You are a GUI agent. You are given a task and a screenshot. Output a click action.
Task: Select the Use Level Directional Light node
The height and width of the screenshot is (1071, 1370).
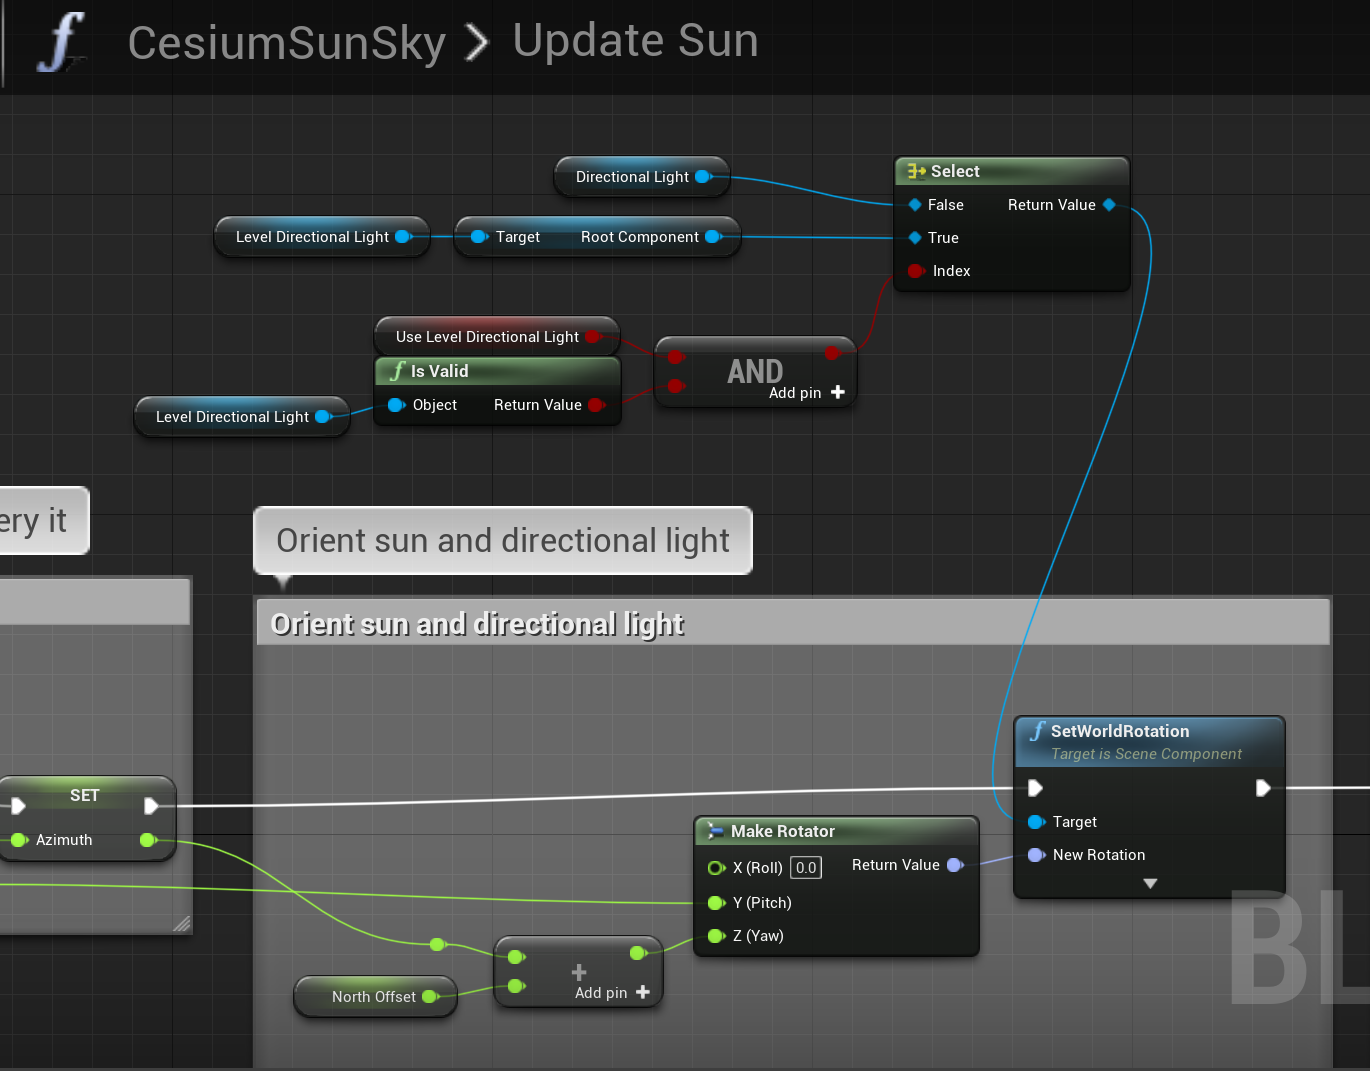tap(497, 337)
